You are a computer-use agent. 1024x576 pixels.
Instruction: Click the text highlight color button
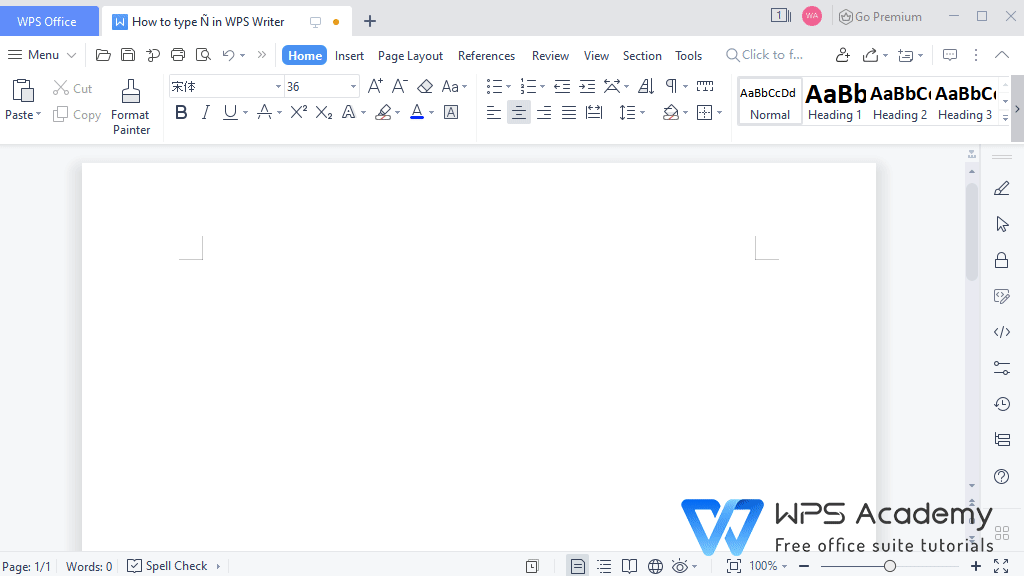383,112
